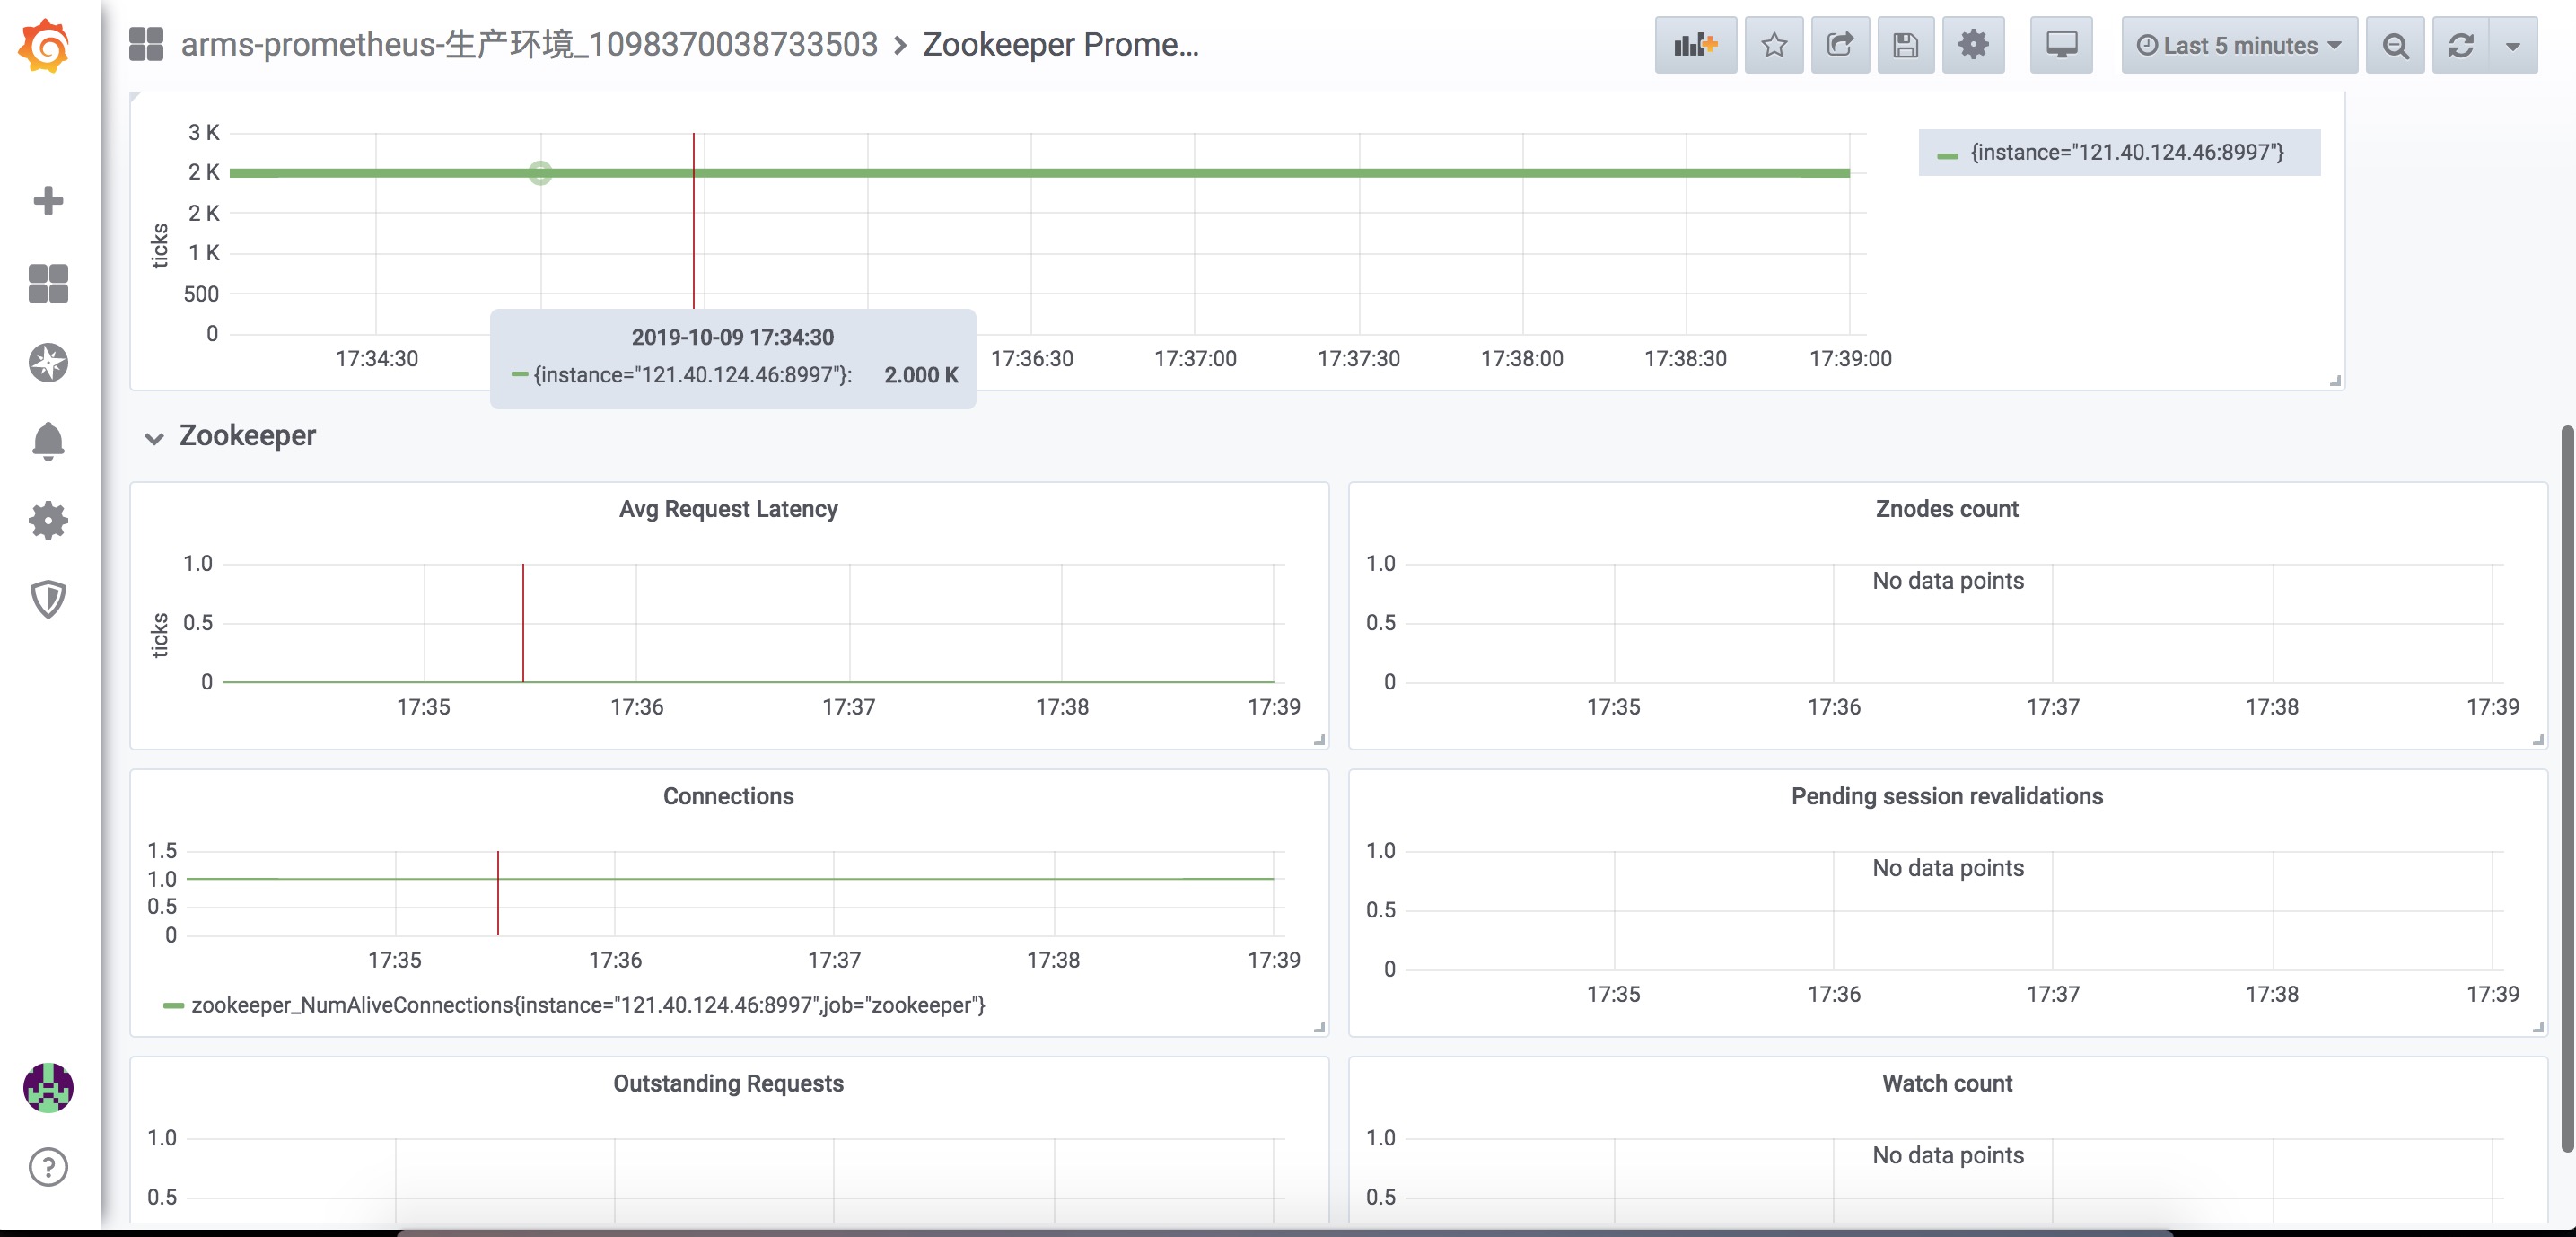Open dashboard settings gear in toolbar

pos(1972,45)
